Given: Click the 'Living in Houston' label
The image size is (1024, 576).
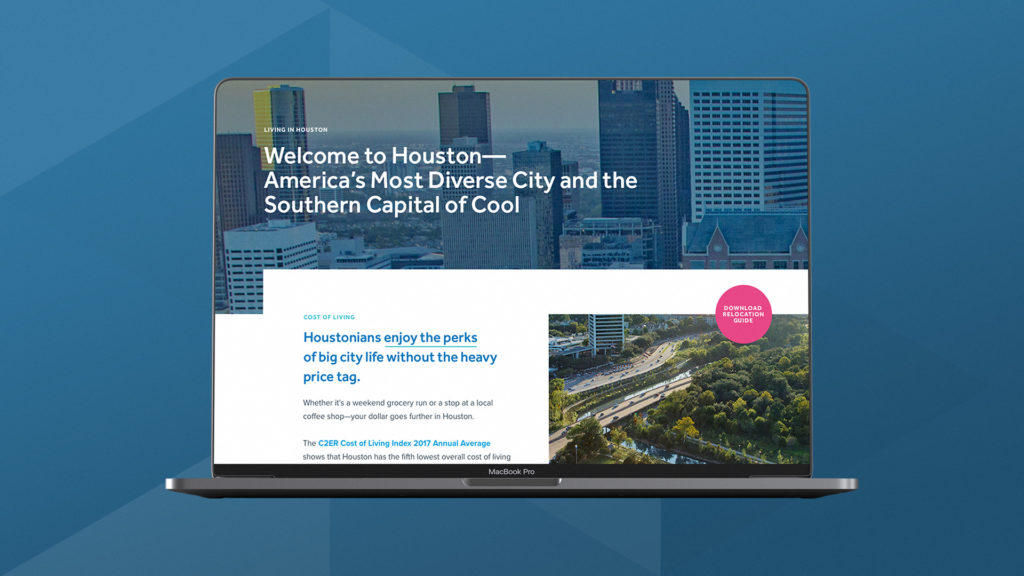Looking at the screenshot, I should pos(296,130).
